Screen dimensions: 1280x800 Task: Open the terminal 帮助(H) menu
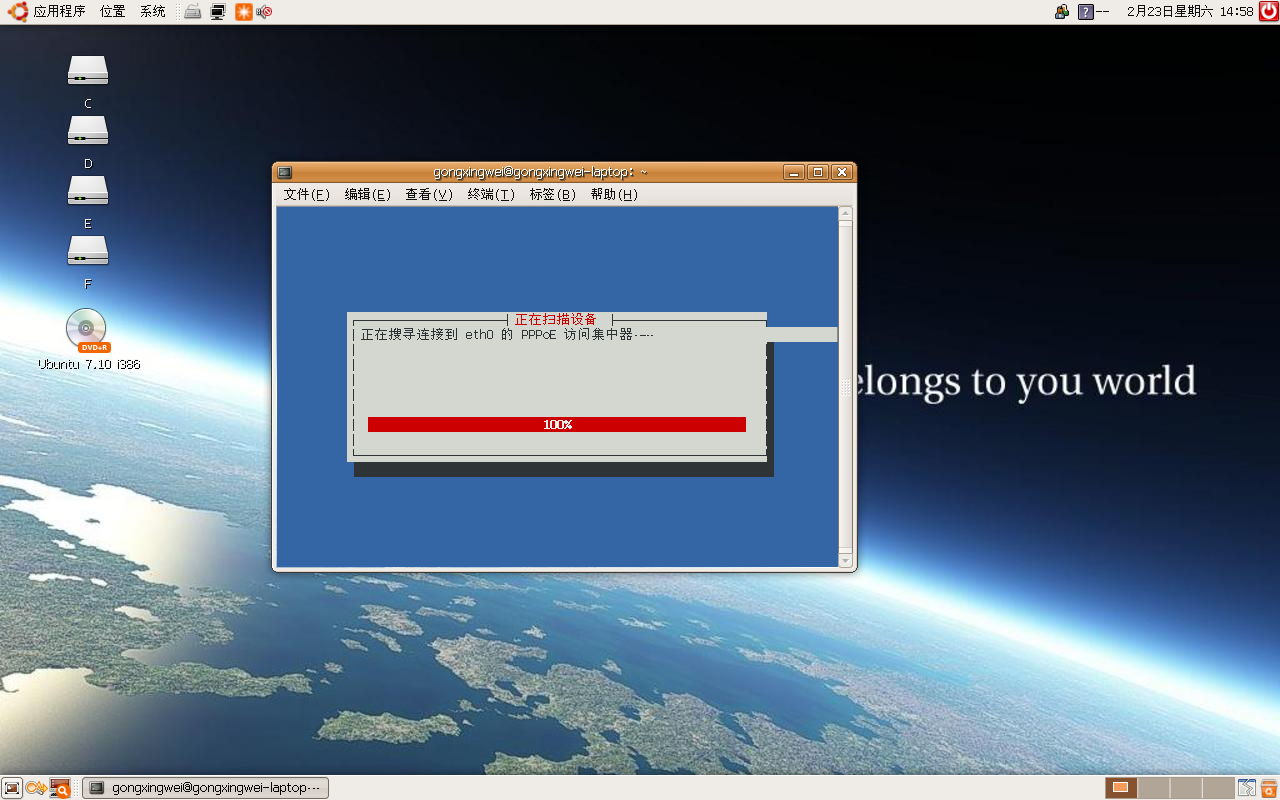(614, 195)
